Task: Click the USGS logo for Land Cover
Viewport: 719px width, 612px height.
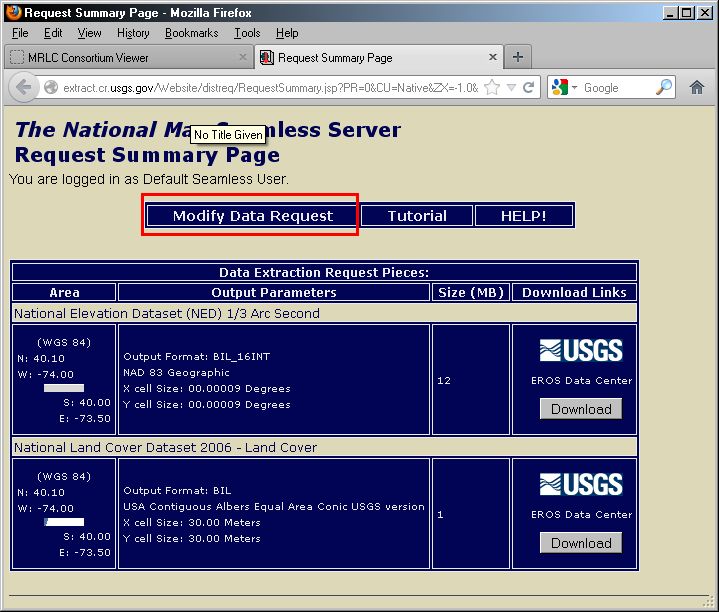Action: click(x=581, y=484)
